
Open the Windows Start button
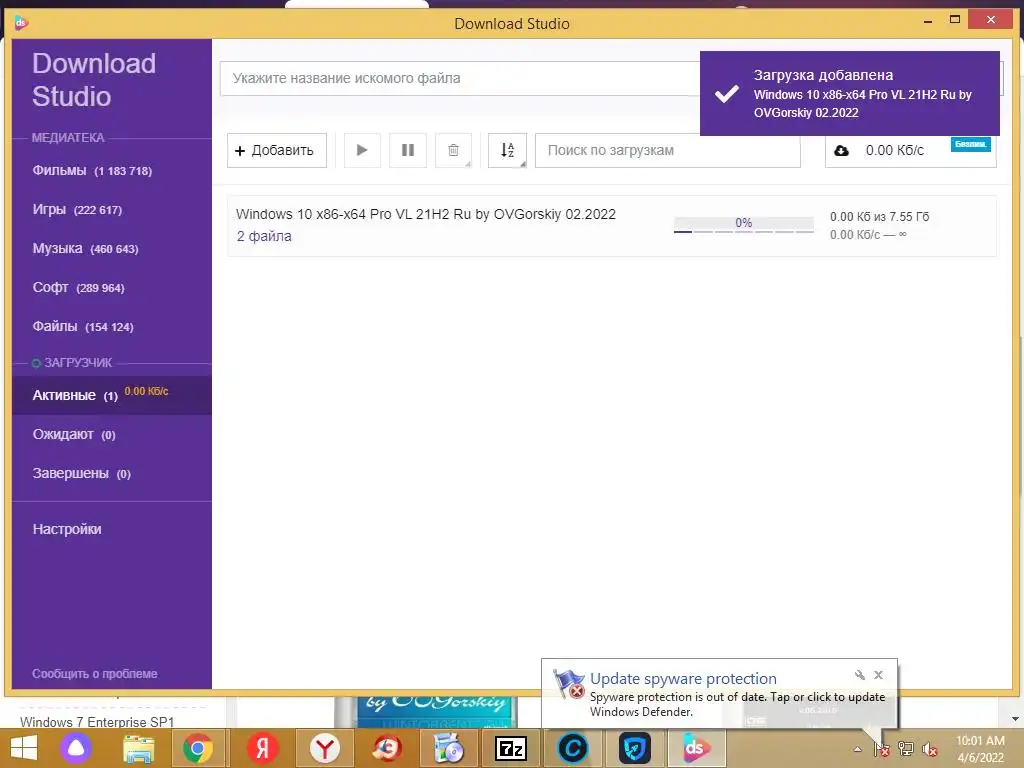[24, 748]
